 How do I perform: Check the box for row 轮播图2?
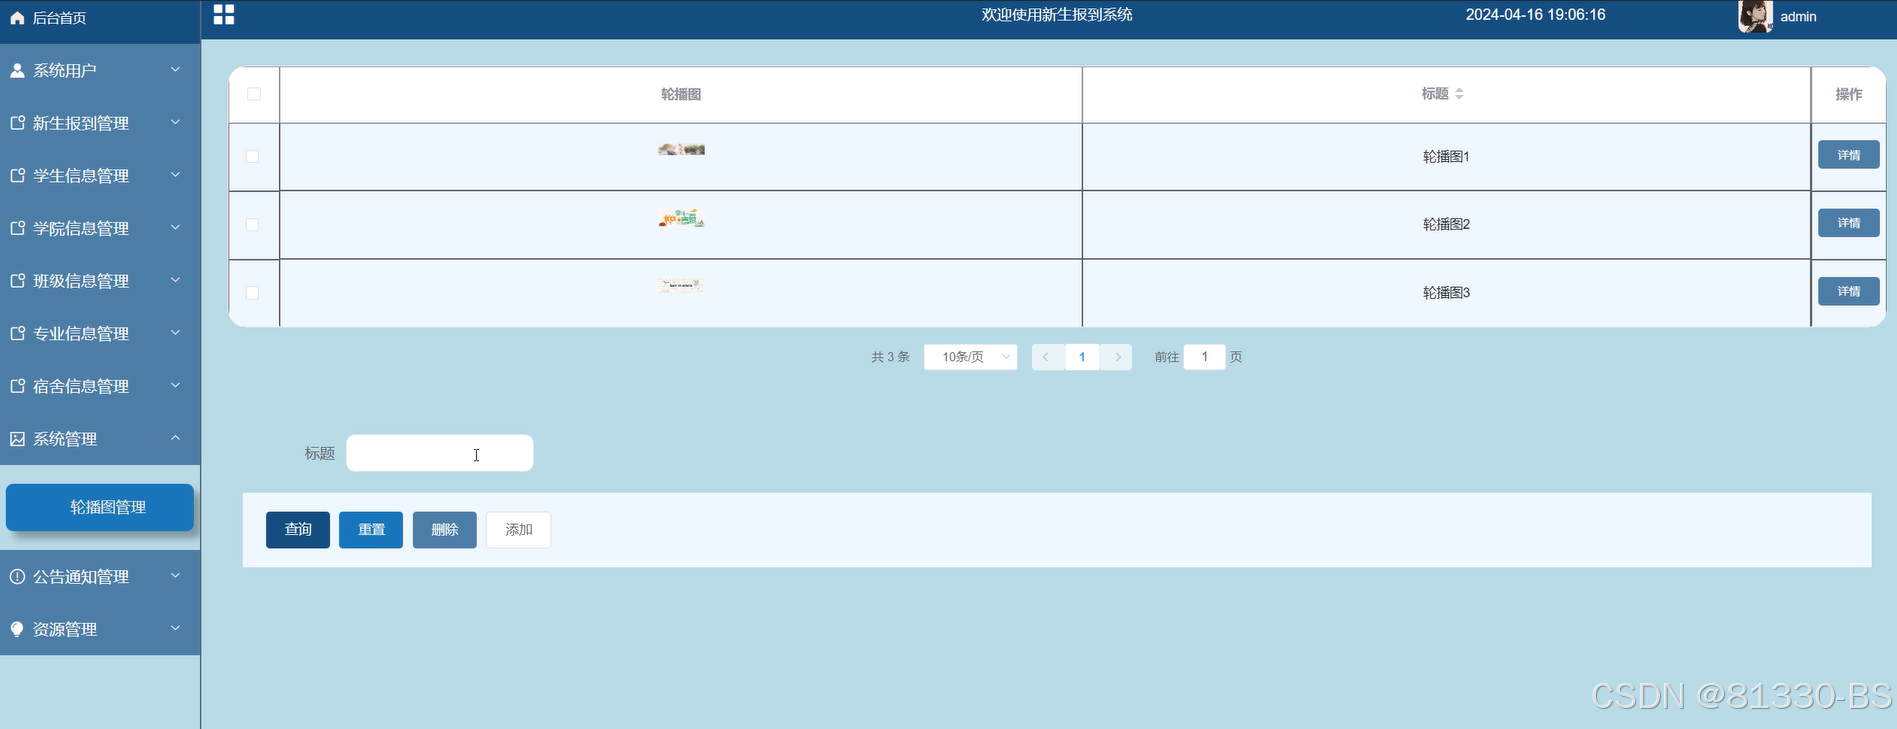[x=252, y=225]
